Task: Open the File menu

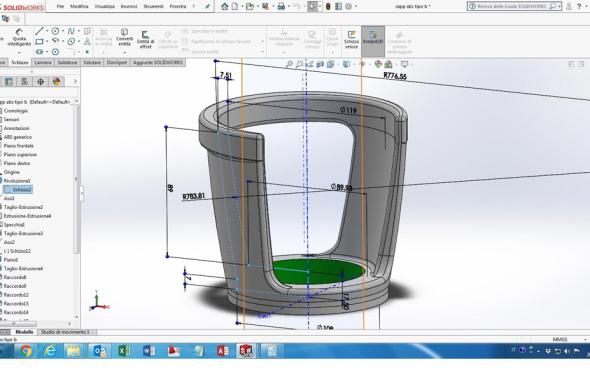Action: pyautogui.click(x=60, y=6)
